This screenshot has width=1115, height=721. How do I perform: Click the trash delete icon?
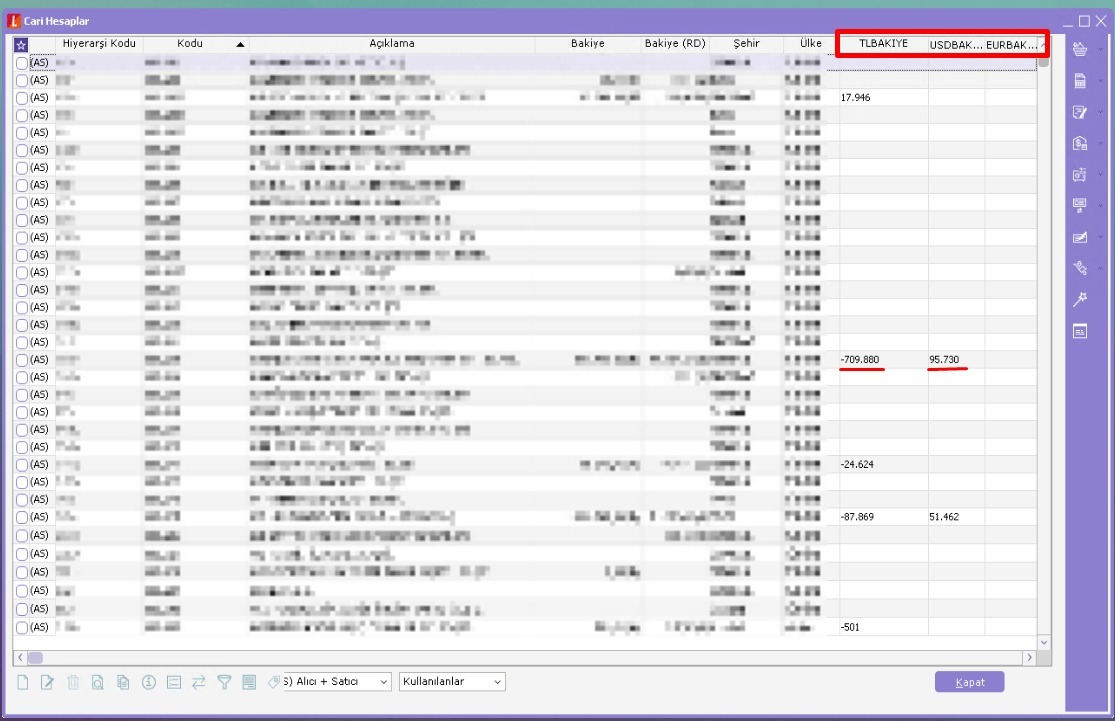[x=73, y=682]
